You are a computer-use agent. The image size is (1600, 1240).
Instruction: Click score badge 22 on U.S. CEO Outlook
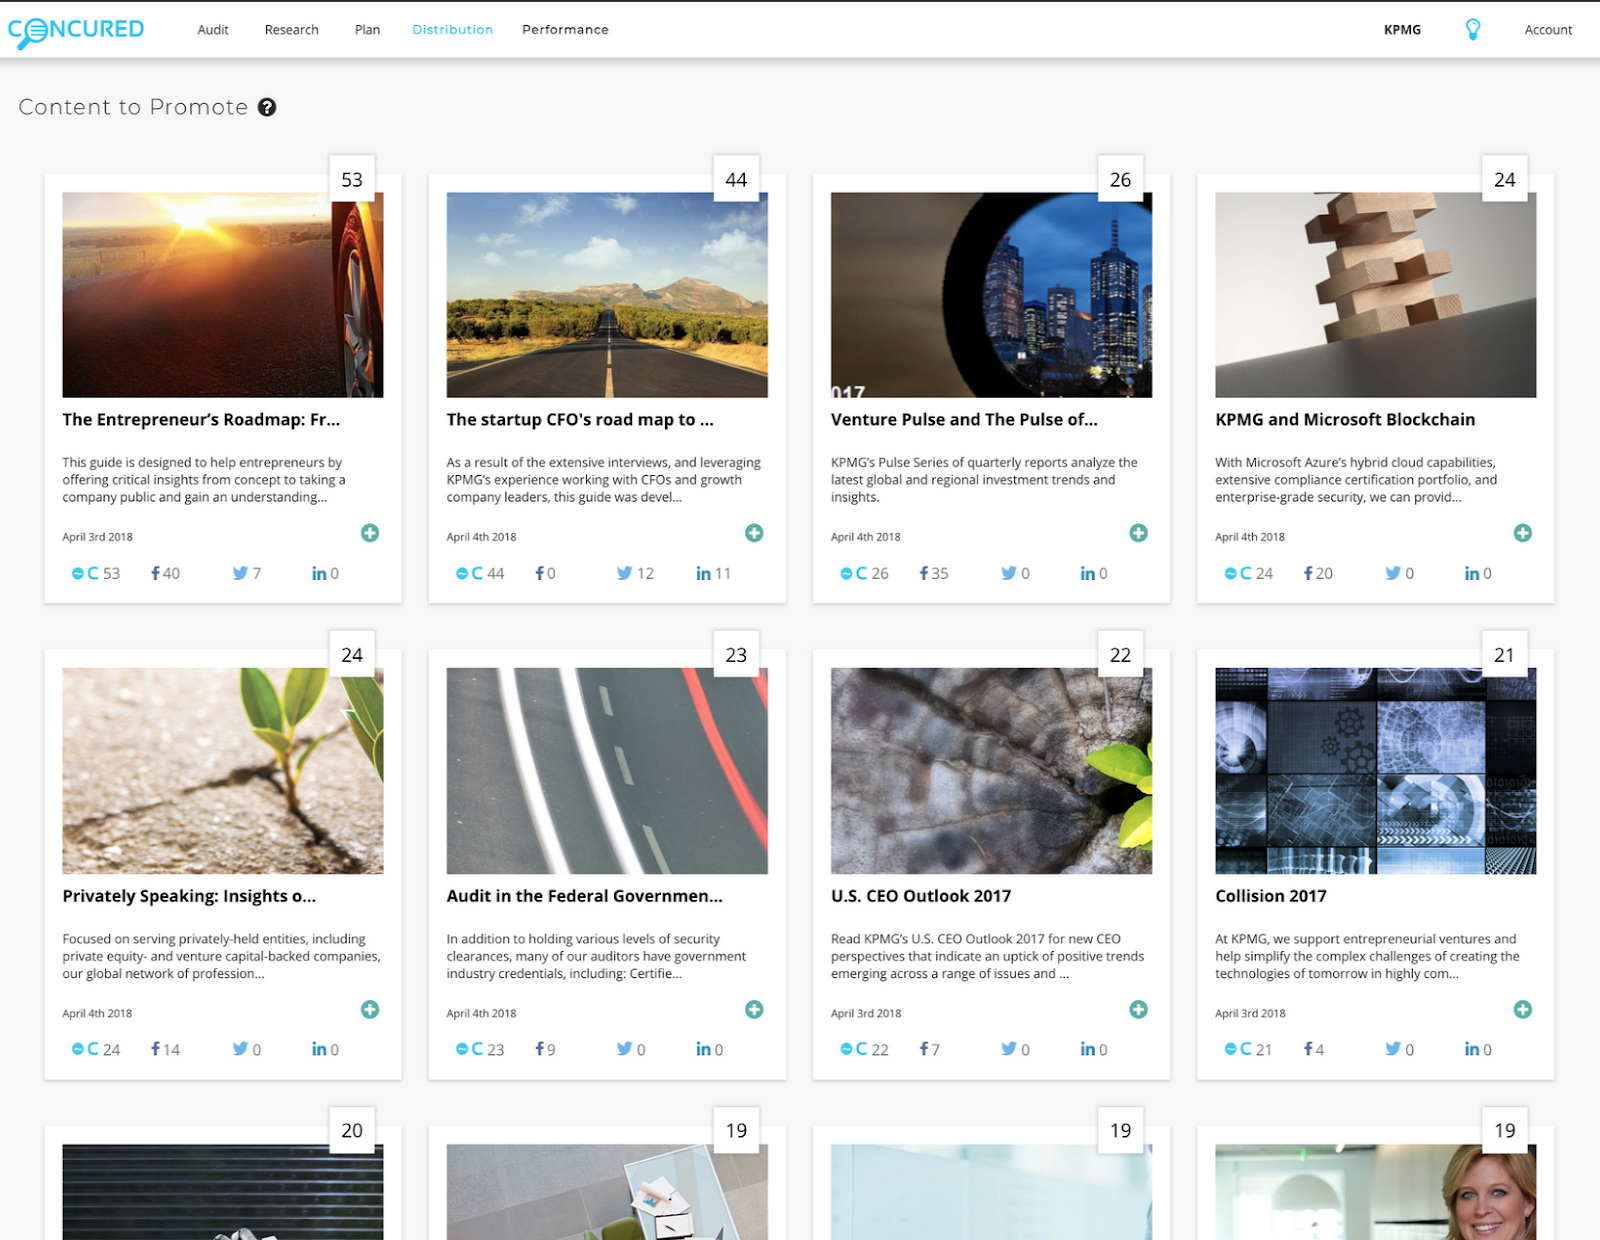[x=1120, y=654]
